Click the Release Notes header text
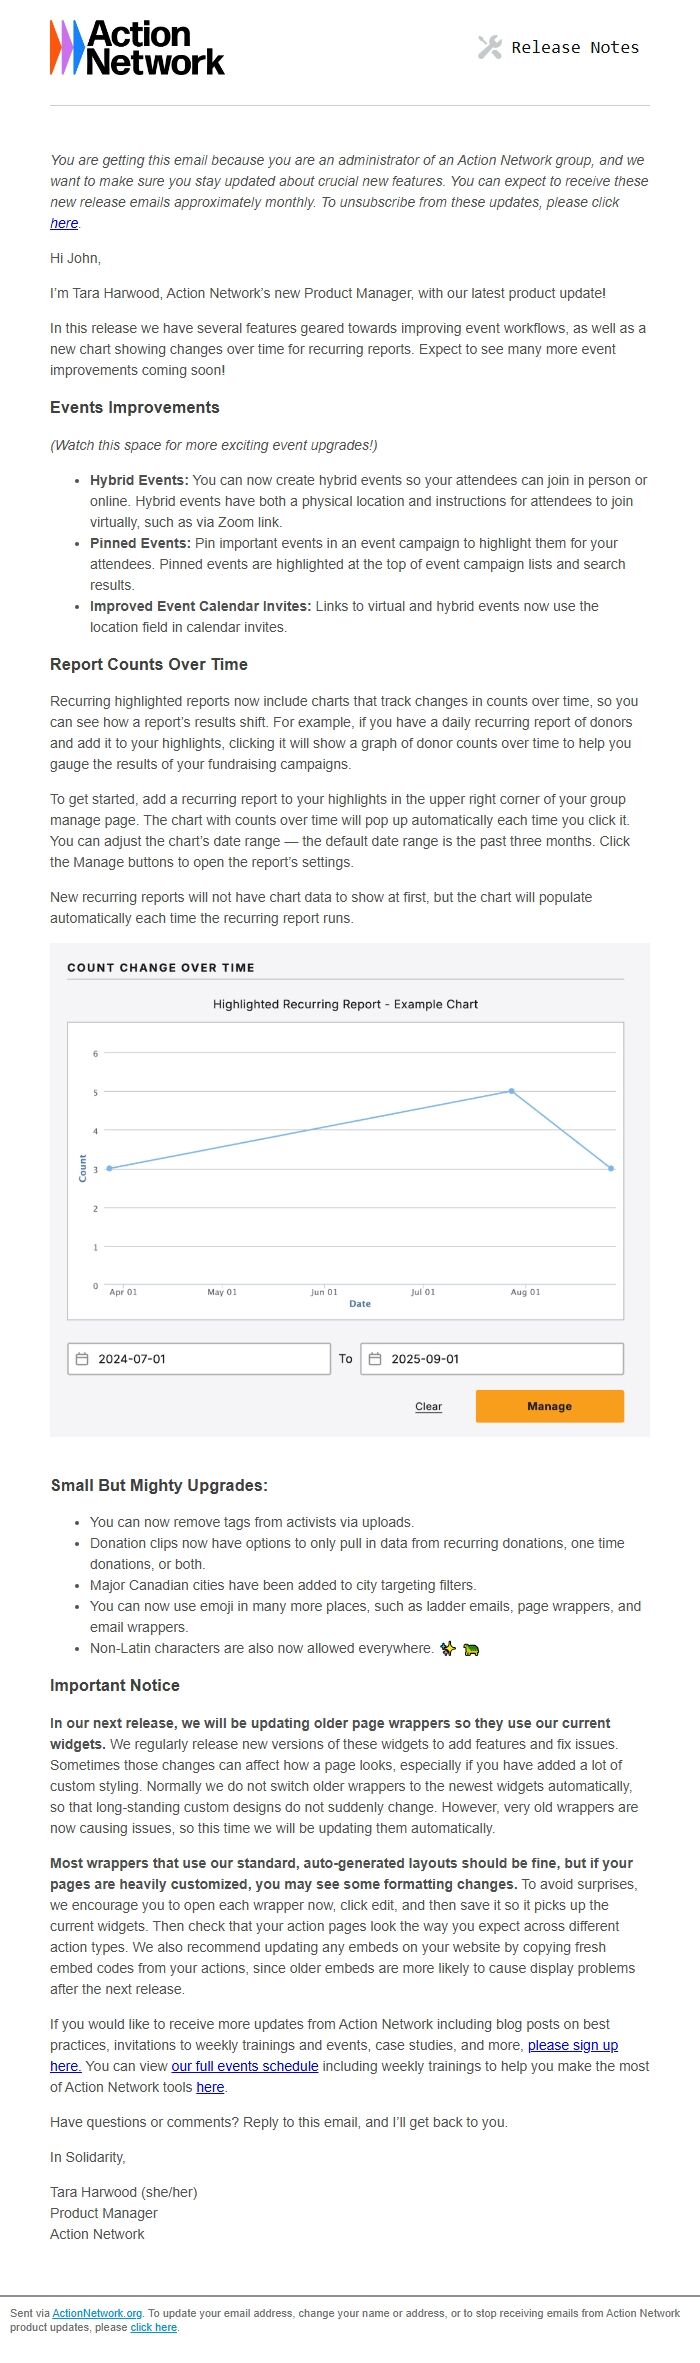 click(x=575, y=46)
